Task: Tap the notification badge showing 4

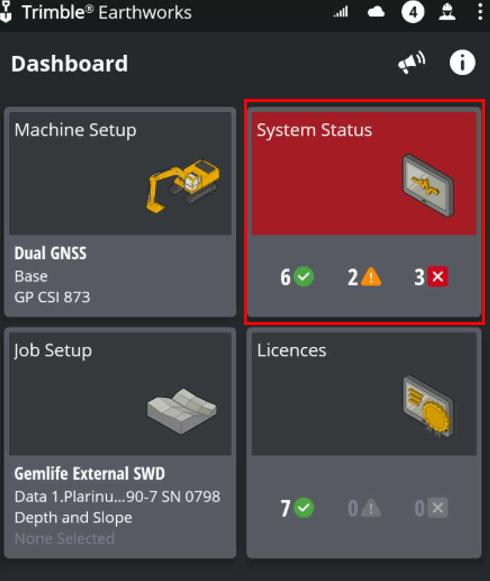Action: (x=413, y=12)
